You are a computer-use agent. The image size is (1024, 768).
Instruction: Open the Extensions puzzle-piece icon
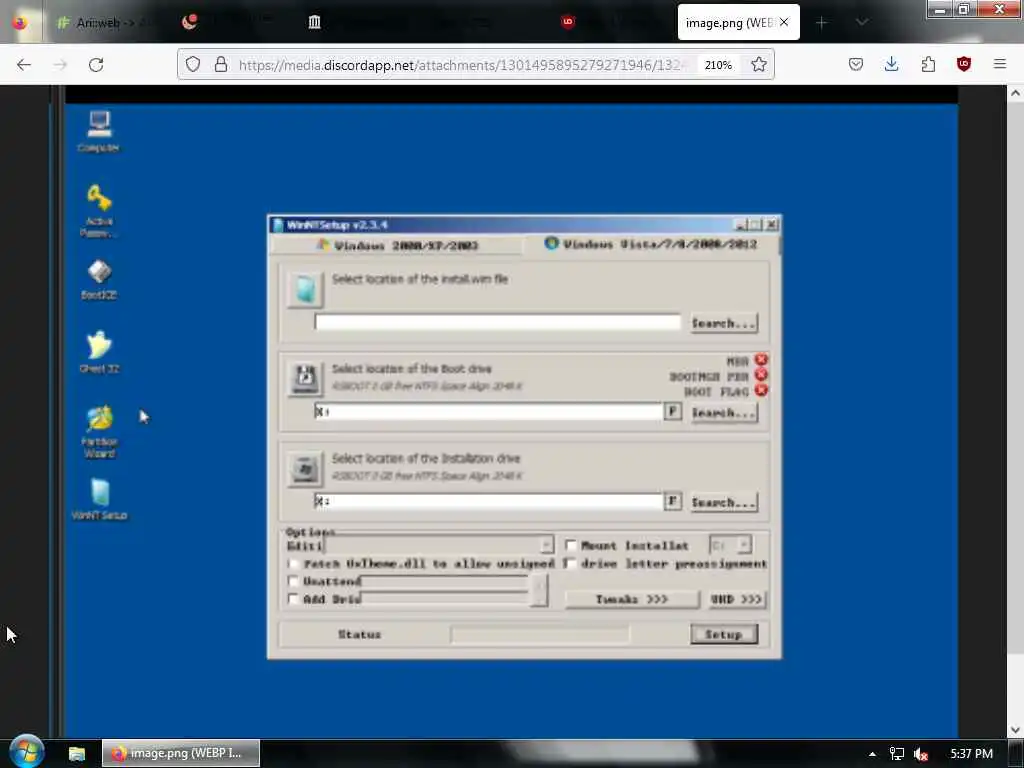(928, 64)
